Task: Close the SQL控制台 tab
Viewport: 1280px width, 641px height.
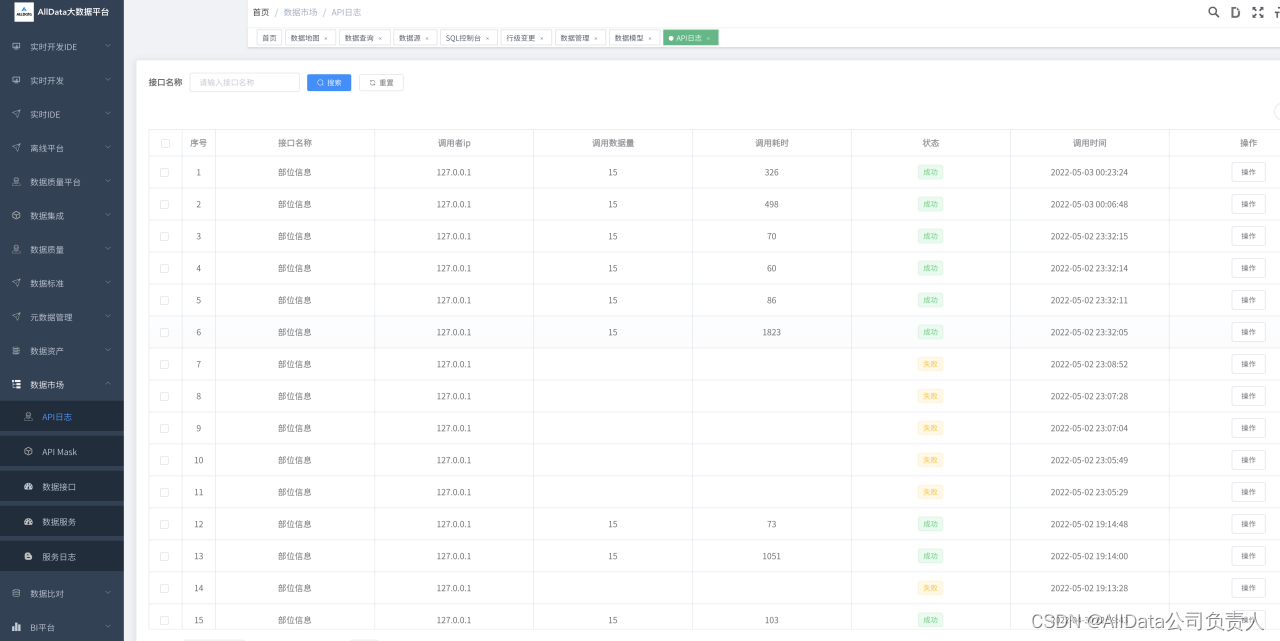Action: 488,38
